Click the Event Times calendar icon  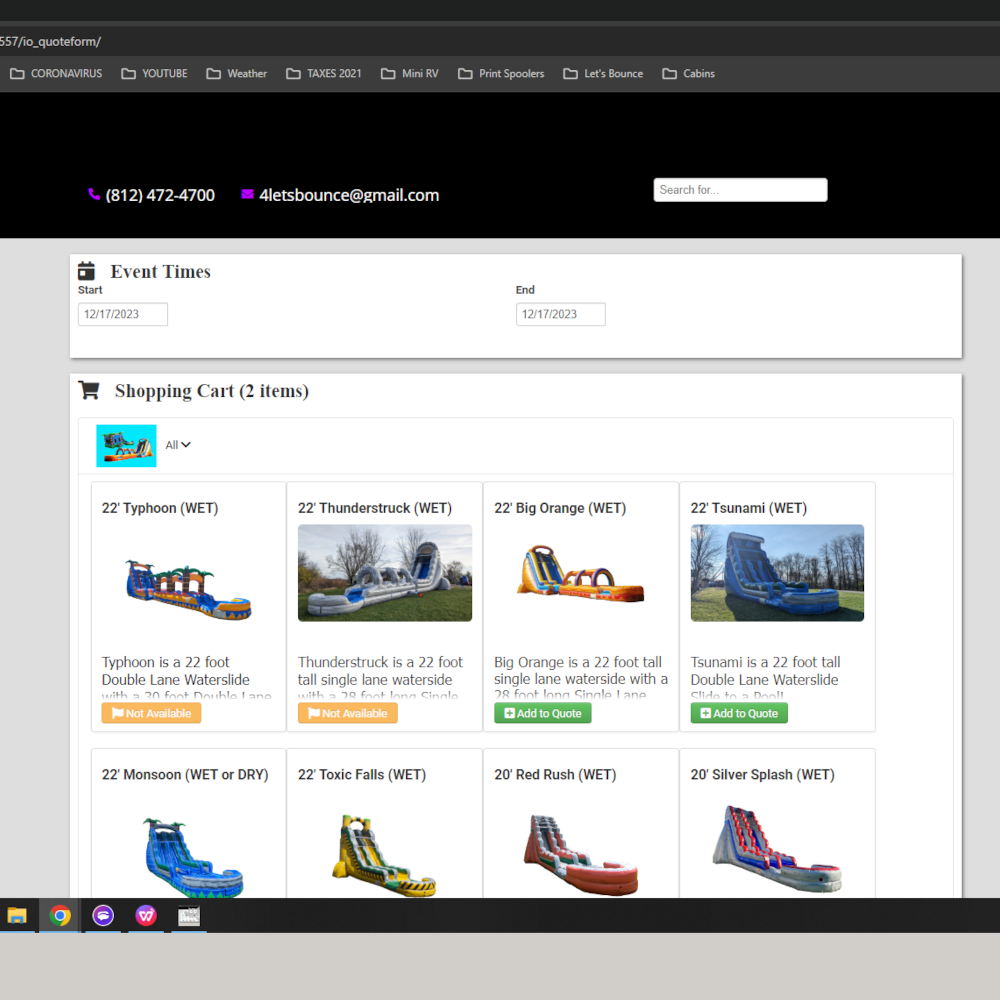coord(87,271)
